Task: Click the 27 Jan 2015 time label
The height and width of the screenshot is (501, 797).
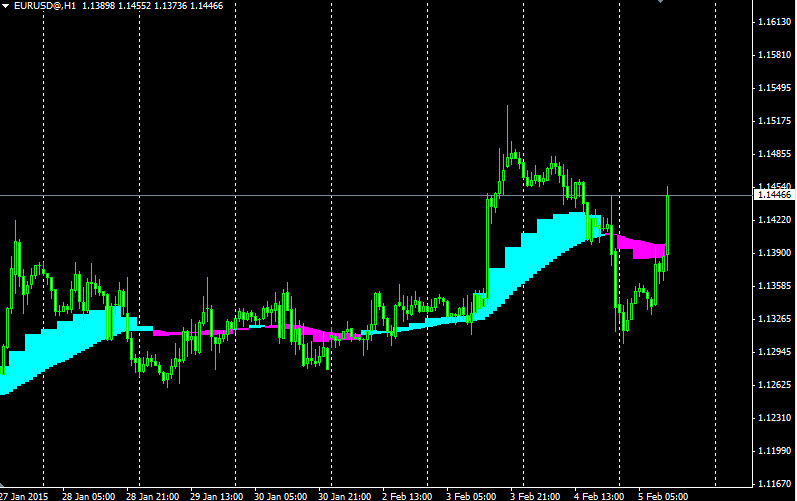Action: point(24,496)
